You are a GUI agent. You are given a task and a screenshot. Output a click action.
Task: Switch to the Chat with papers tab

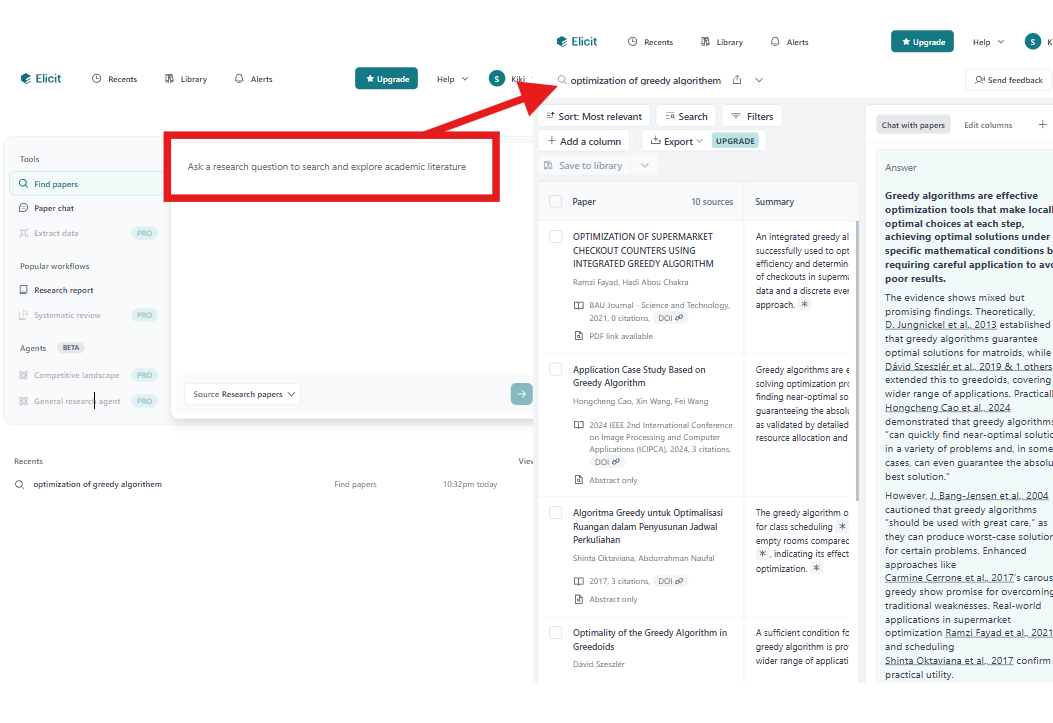coord(912,124)
